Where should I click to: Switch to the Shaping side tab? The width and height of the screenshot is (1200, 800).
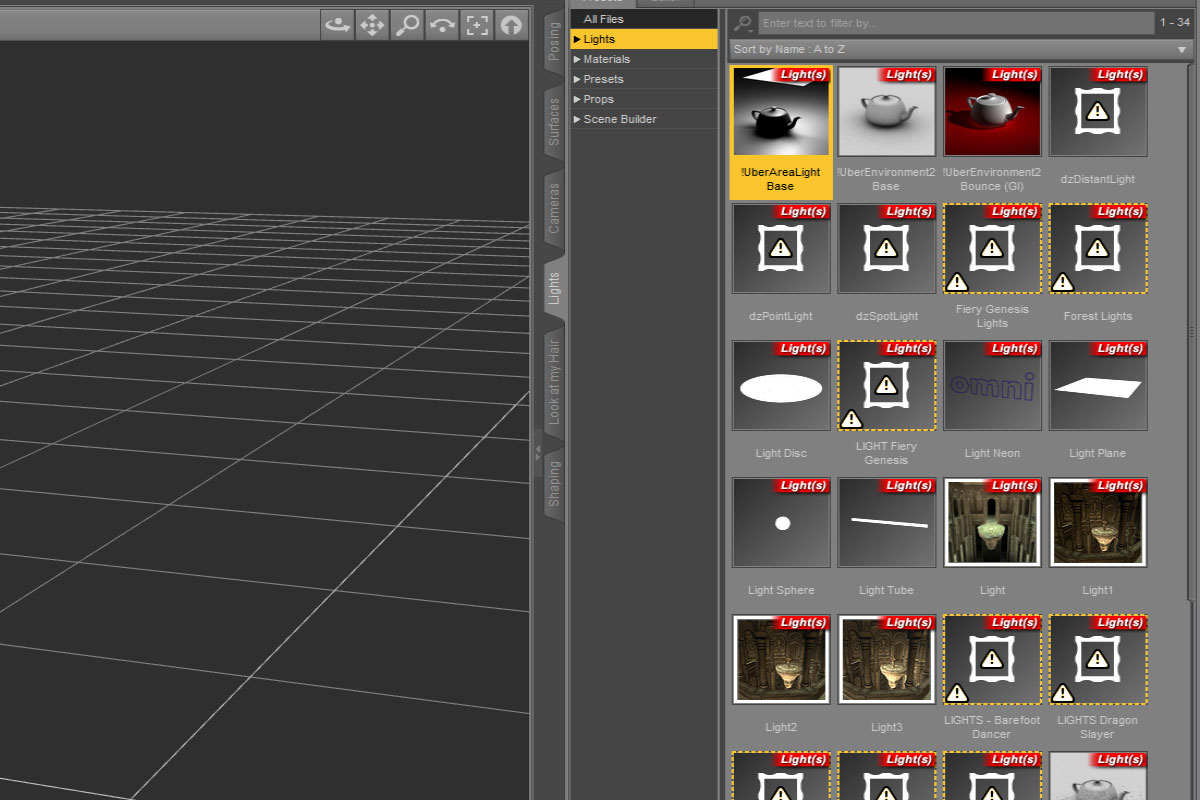[x=554, y=484]
